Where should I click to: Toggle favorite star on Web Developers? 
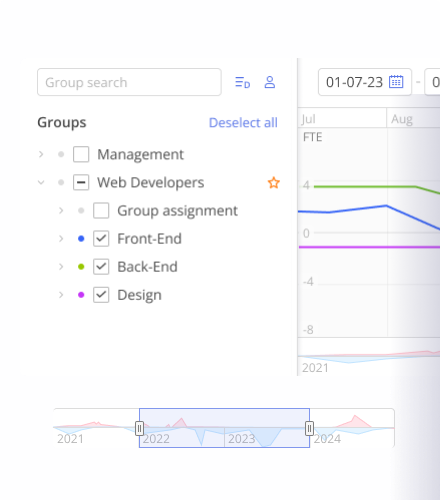pos(274,183)
